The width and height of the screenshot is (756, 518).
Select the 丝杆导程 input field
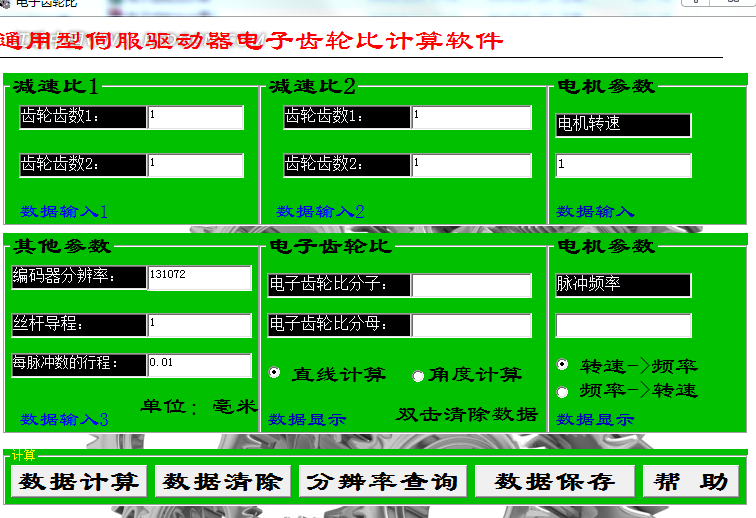coord(199,325)
